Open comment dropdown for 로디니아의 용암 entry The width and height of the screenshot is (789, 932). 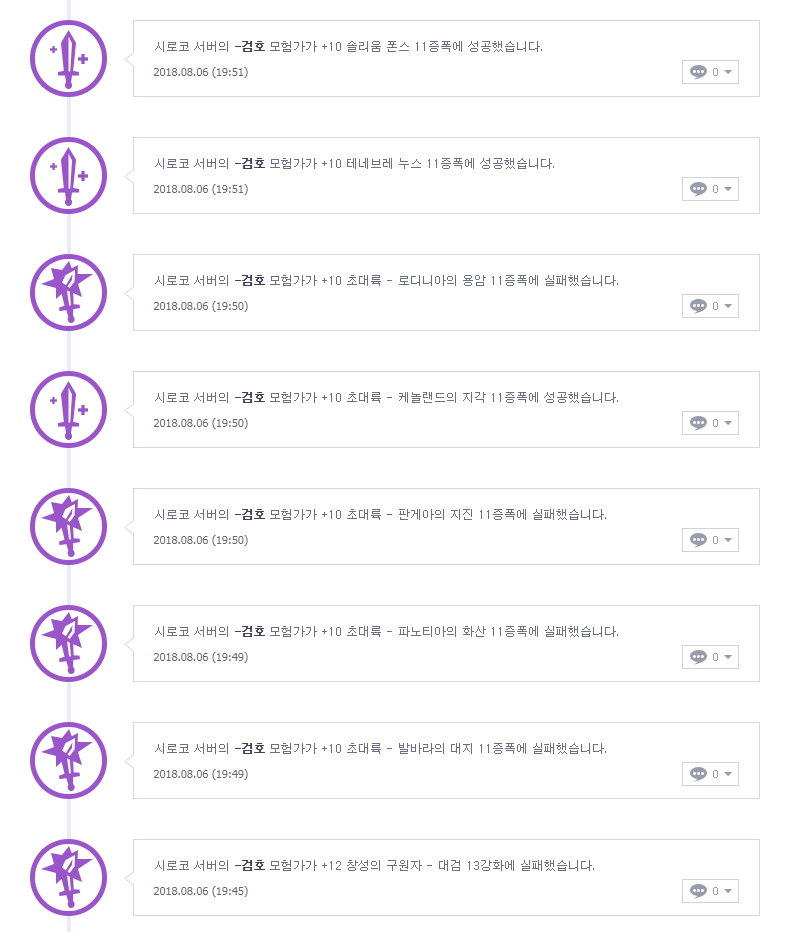tap(710, 306)
